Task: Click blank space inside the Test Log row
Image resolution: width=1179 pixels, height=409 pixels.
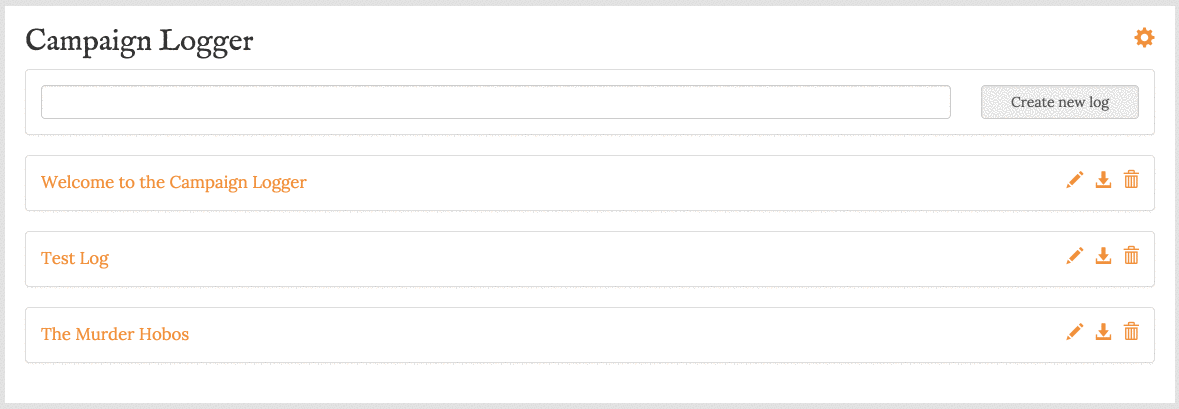Action: pos(586,259)
